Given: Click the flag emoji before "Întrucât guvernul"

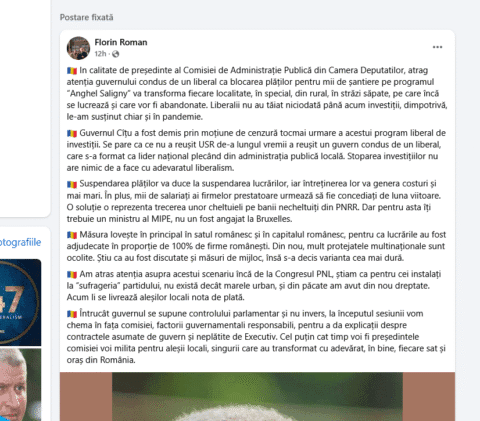Looking at the screenshot, I should (x=72, y=314).
